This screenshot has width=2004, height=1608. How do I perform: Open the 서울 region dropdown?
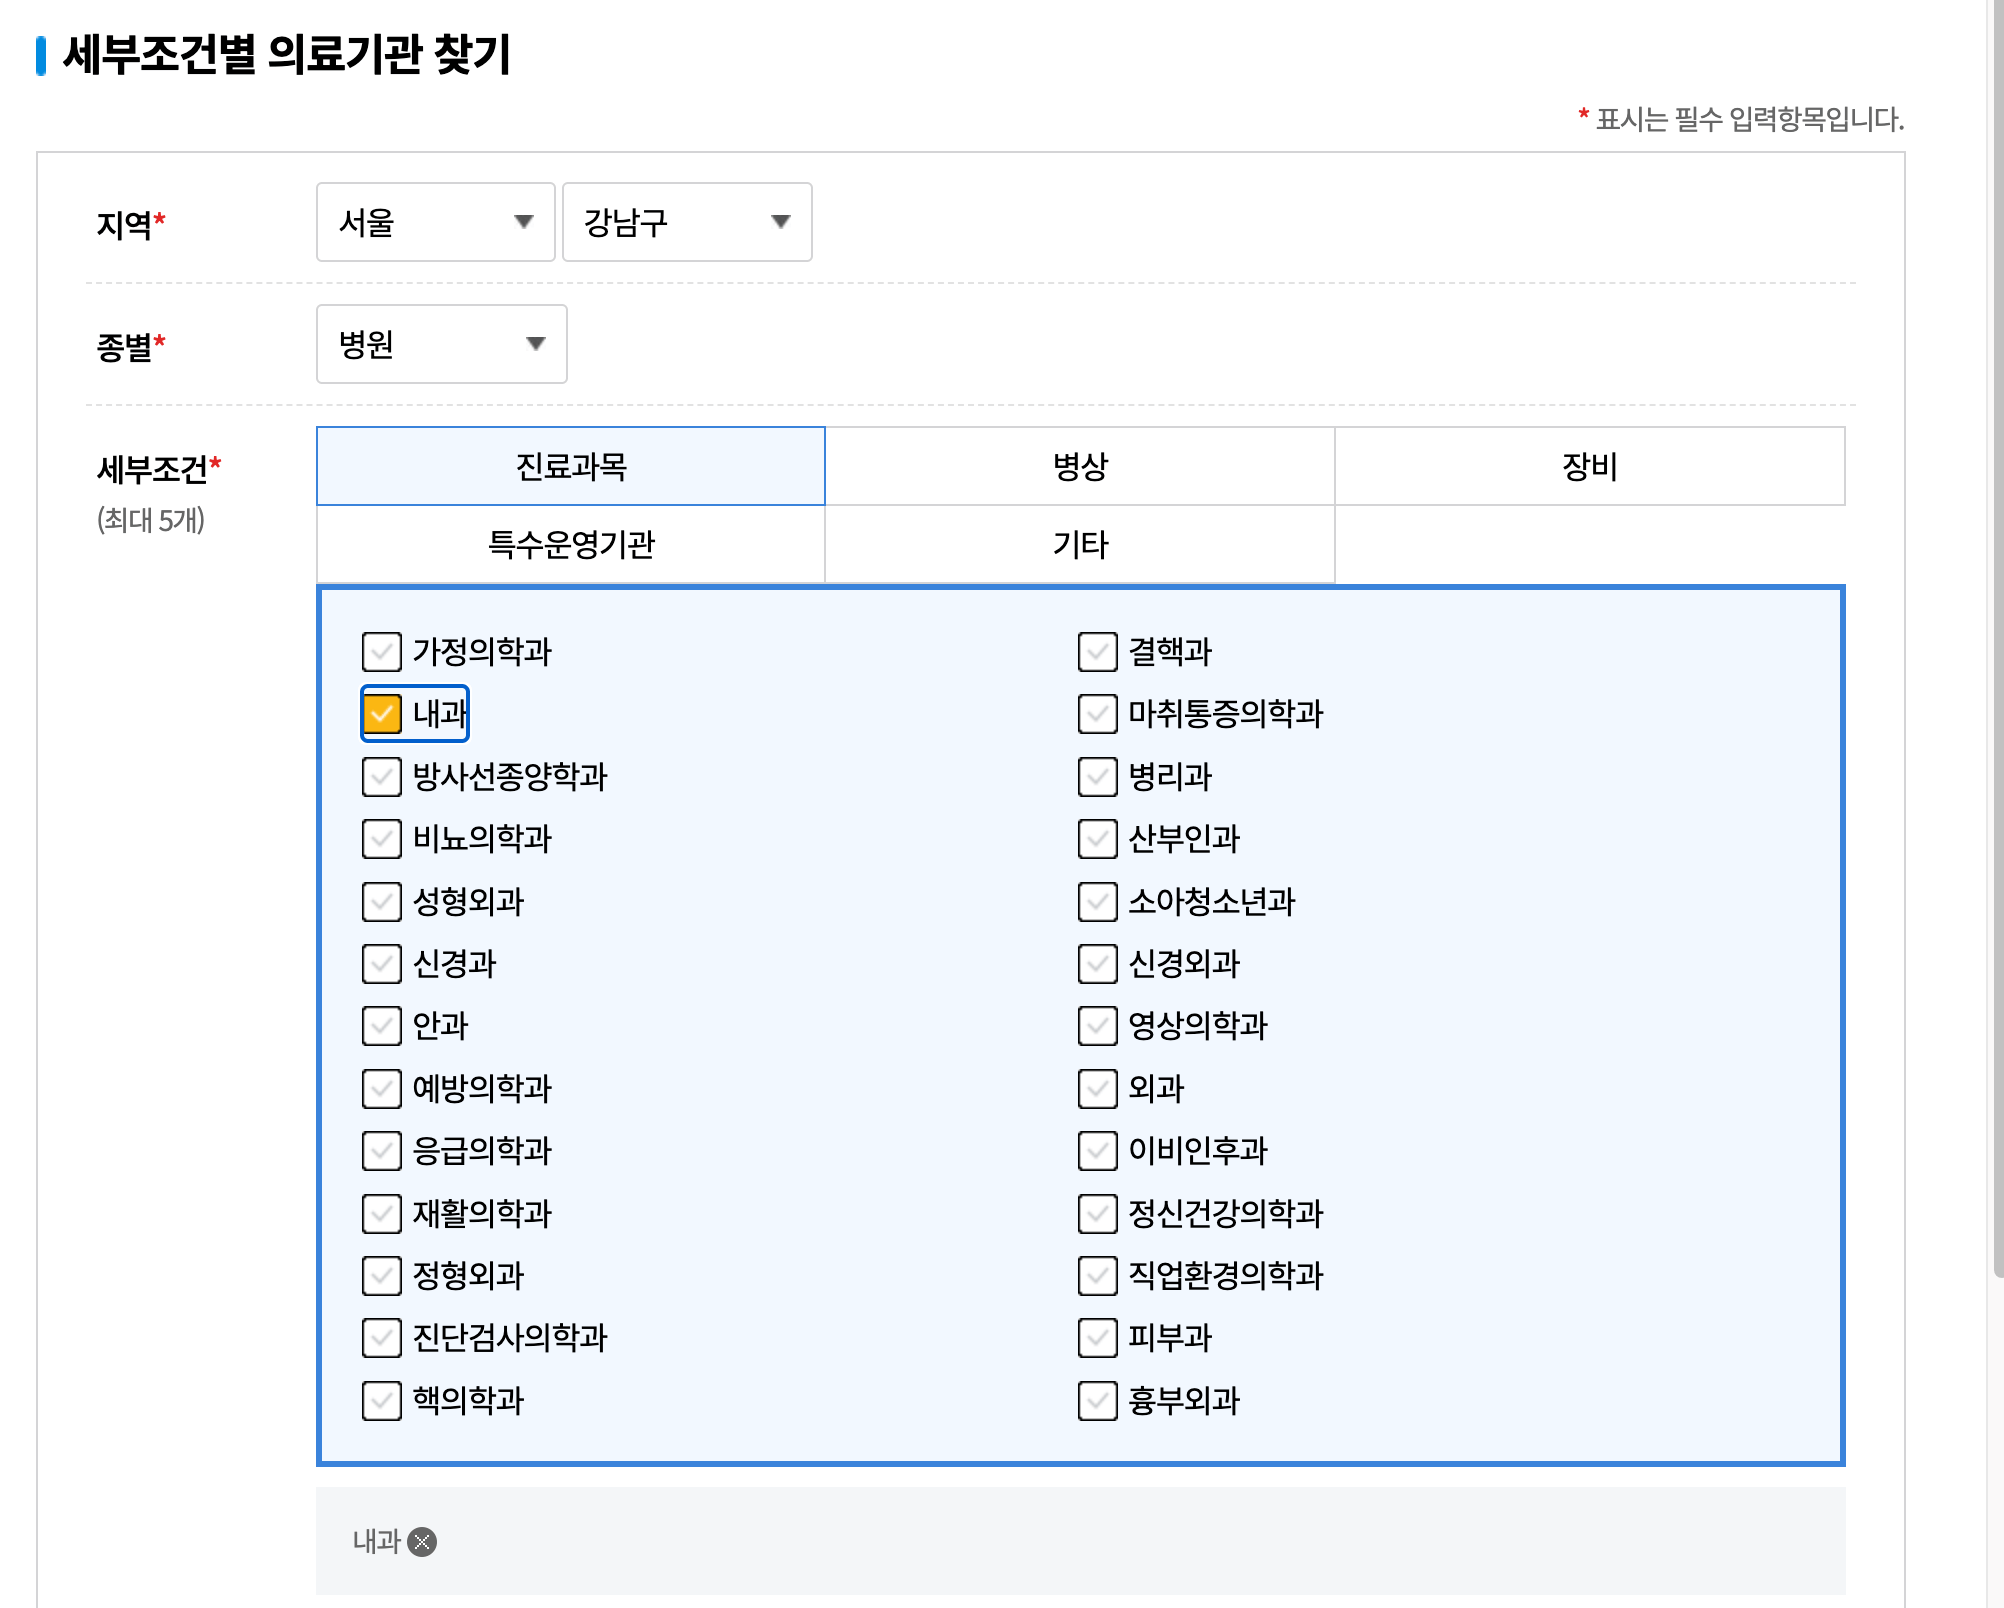pos(434,222)
